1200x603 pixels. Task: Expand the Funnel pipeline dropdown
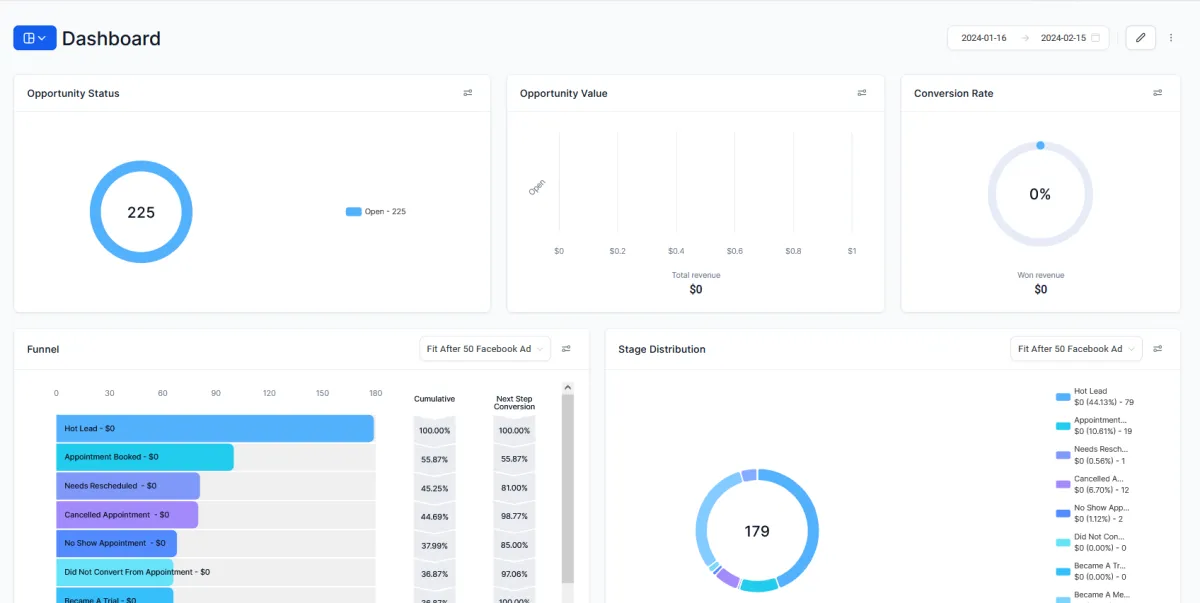click(485, 349)
